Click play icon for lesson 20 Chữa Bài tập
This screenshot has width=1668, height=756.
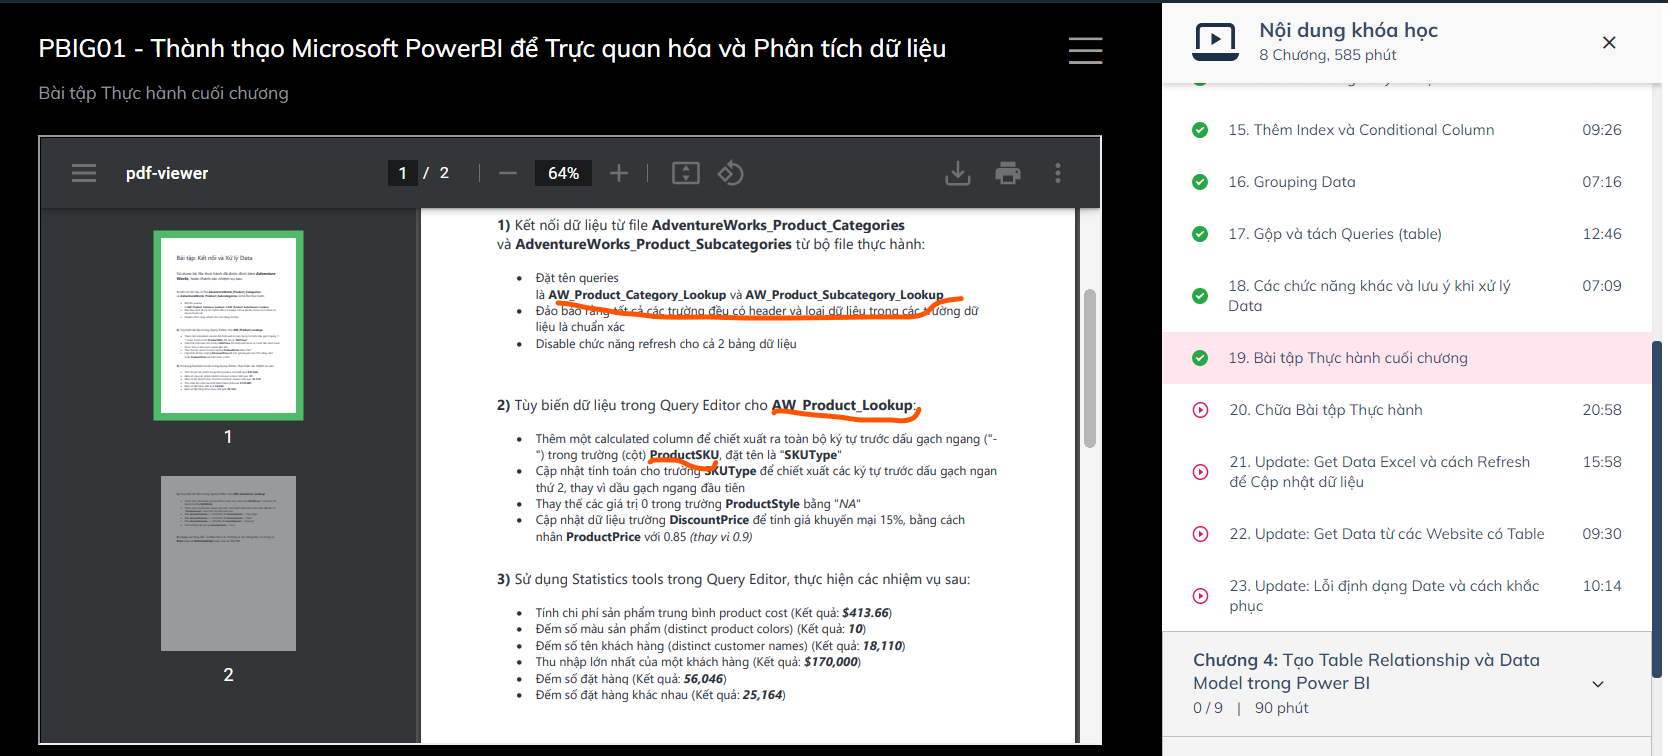1200,410
